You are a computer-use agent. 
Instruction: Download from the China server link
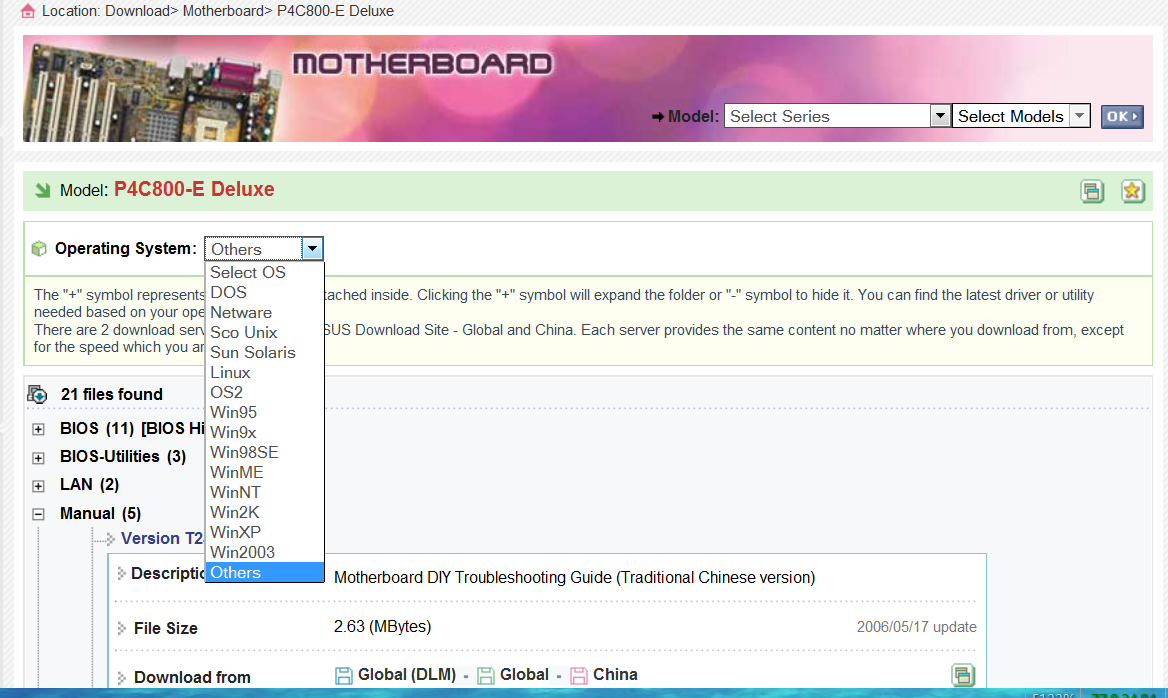click(615, 675)
